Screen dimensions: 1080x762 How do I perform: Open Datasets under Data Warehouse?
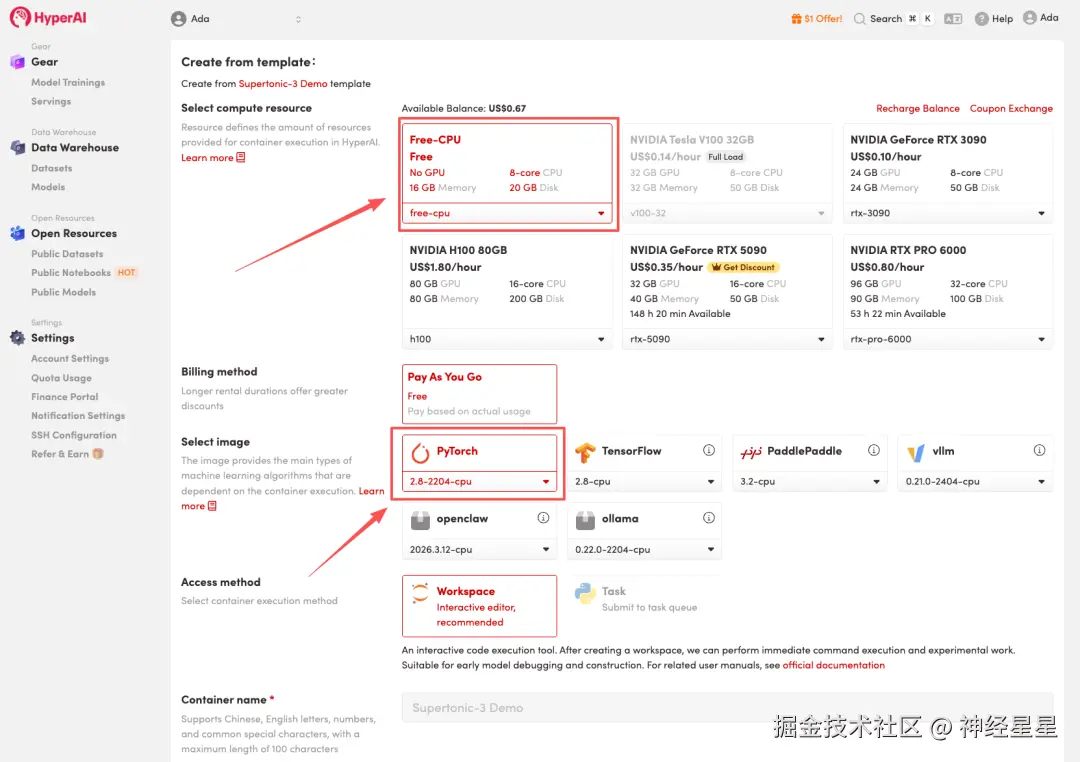click(x=52, y=168)
